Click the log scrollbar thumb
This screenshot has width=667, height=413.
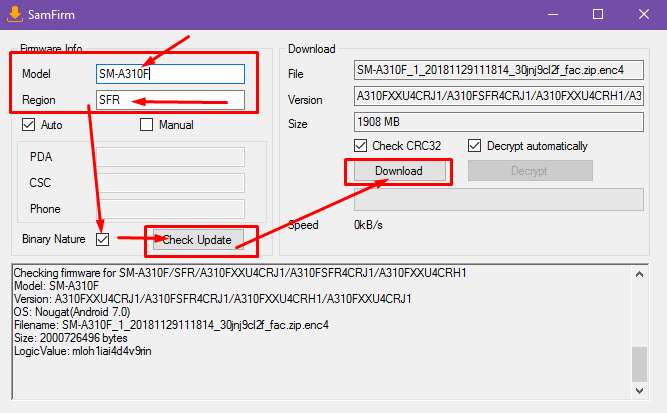pyautogui.click(x=639, y=365)
